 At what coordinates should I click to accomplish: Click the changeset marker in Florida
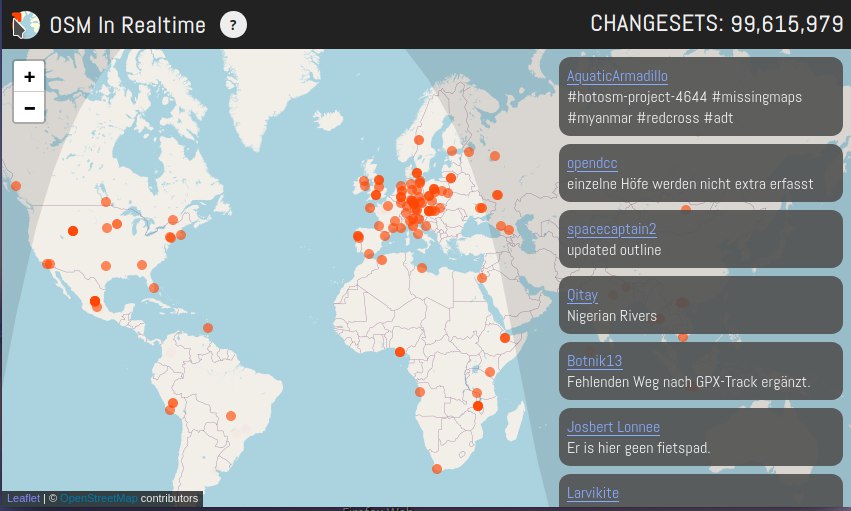[x=154, y=288]
